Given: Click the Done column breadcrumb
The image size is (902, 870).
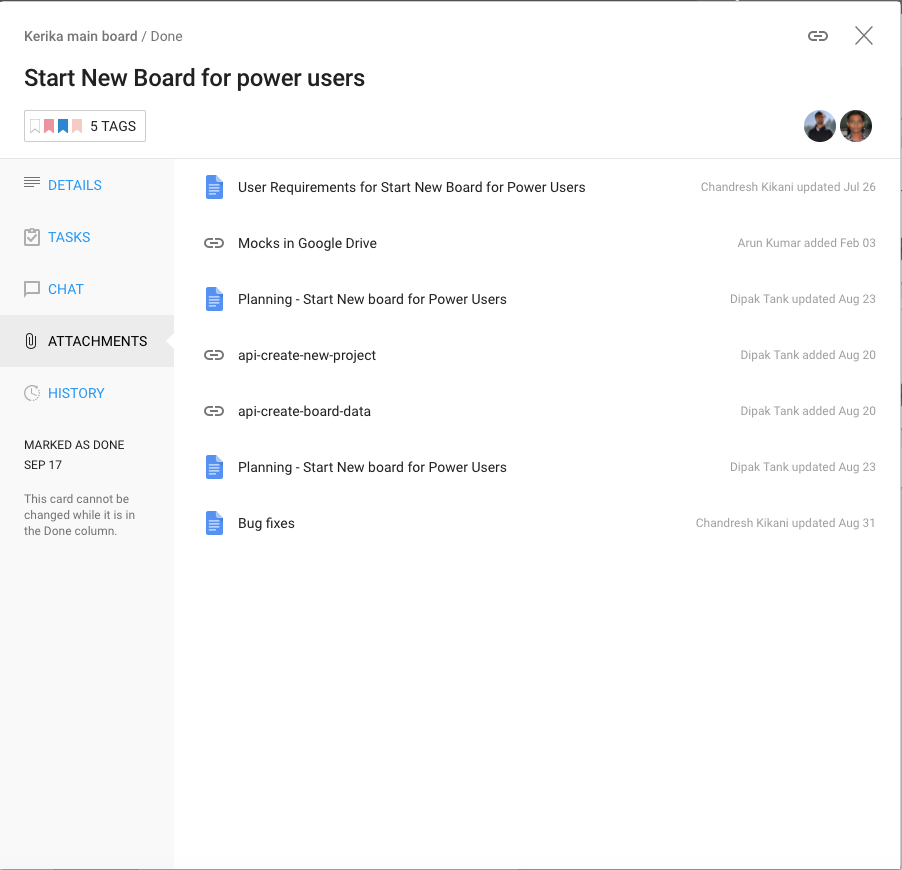Looking at the screenshot, I should pos(166,36).
